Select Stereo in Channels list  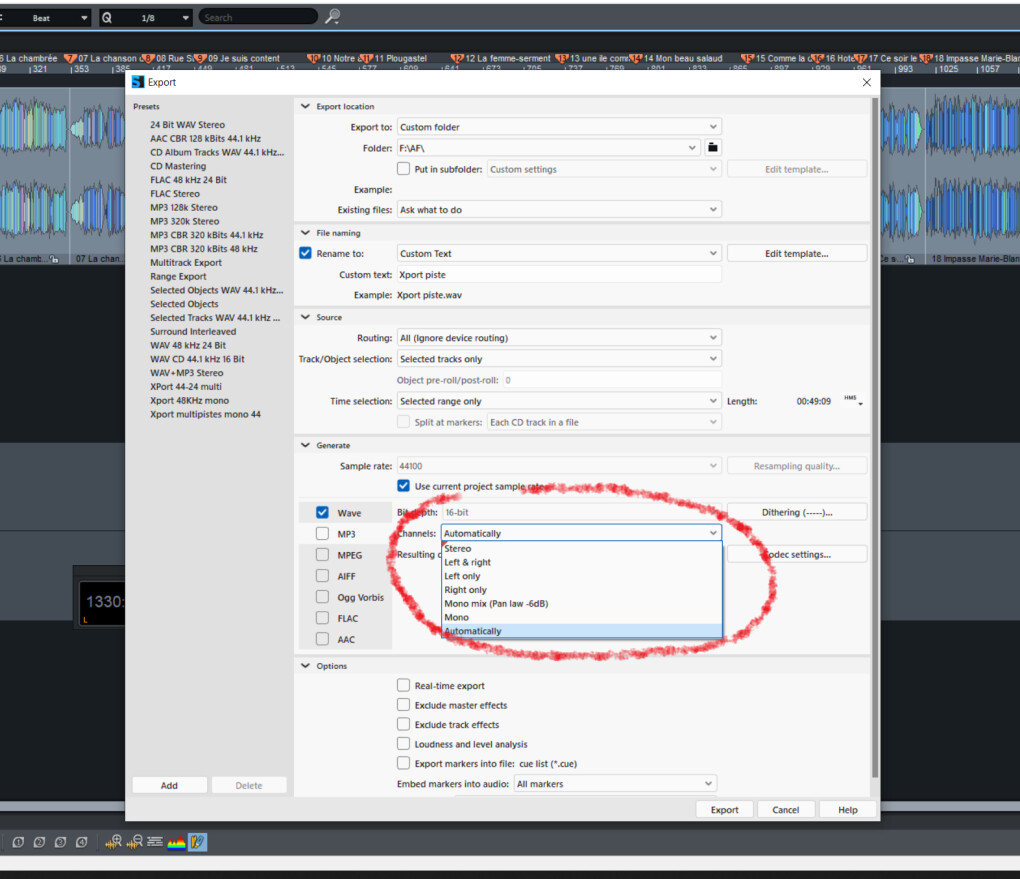(x=582, y=548)
